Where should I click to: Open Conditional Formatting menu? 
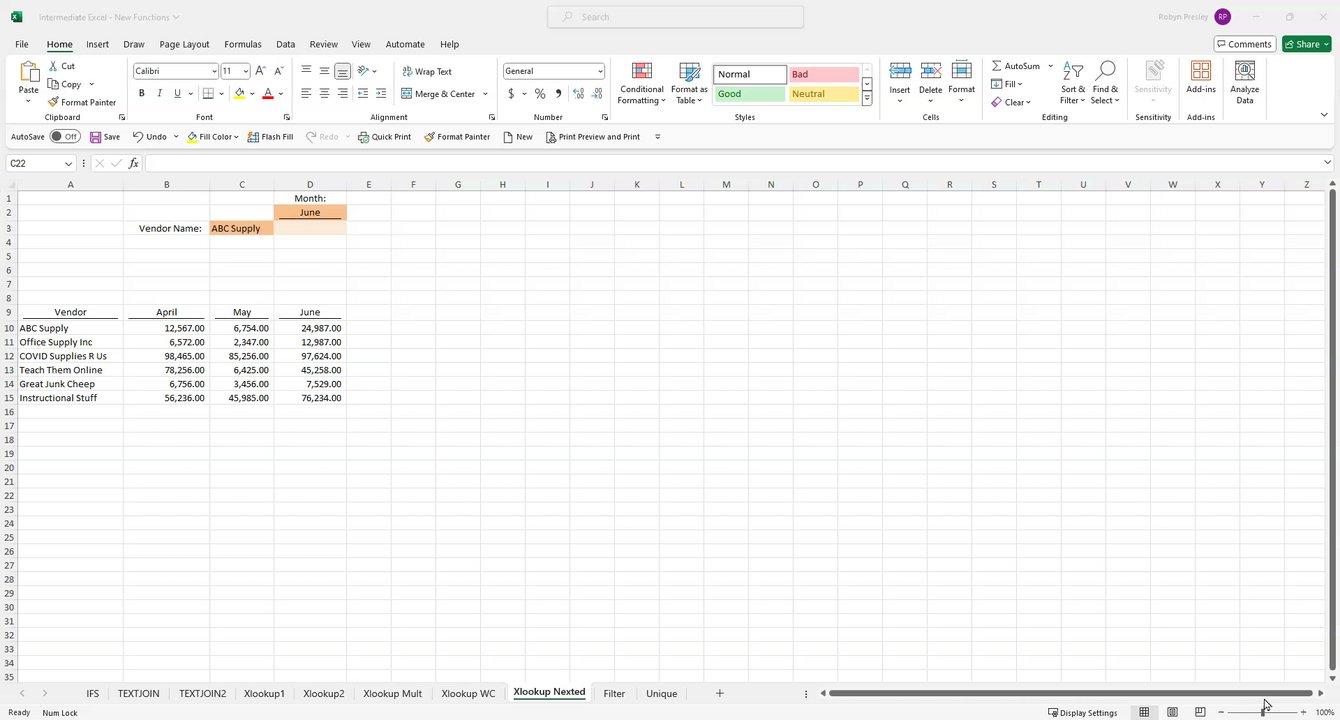642,83
